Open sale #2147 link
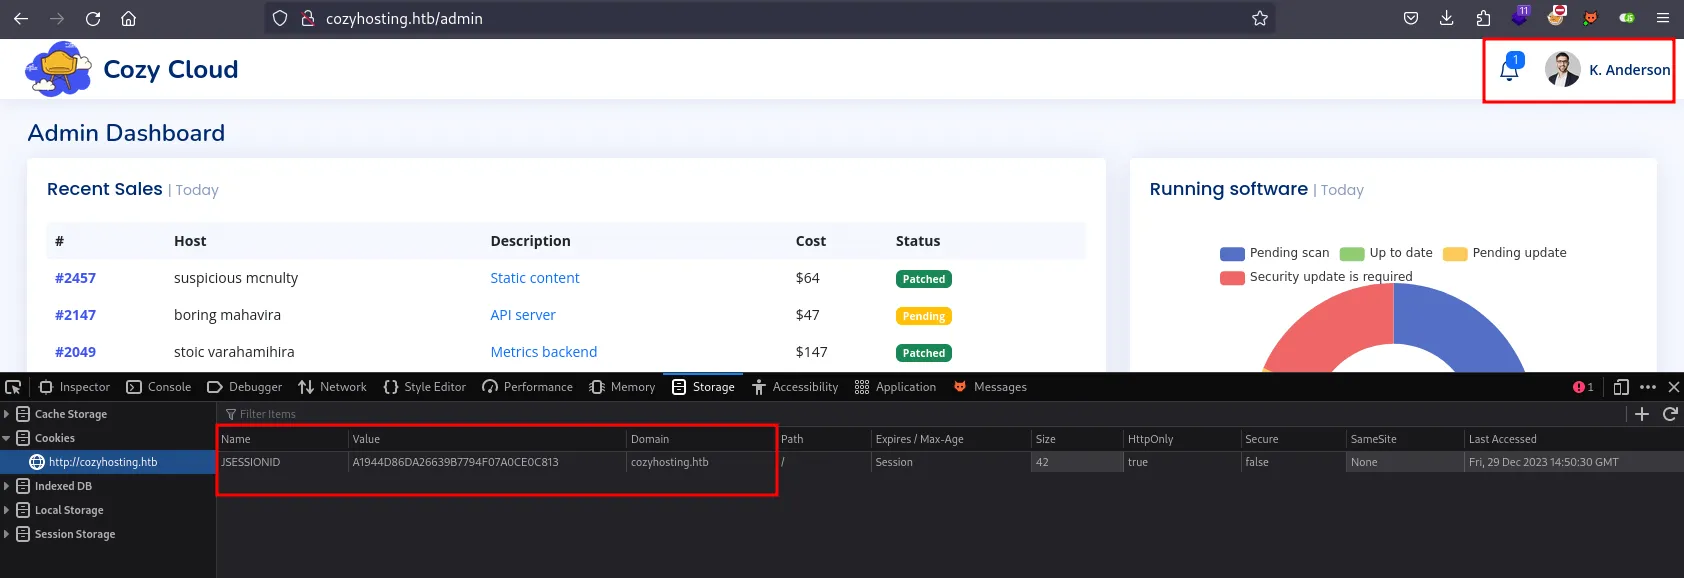Viewport: 1684px width, 578px height. [75, 315]
